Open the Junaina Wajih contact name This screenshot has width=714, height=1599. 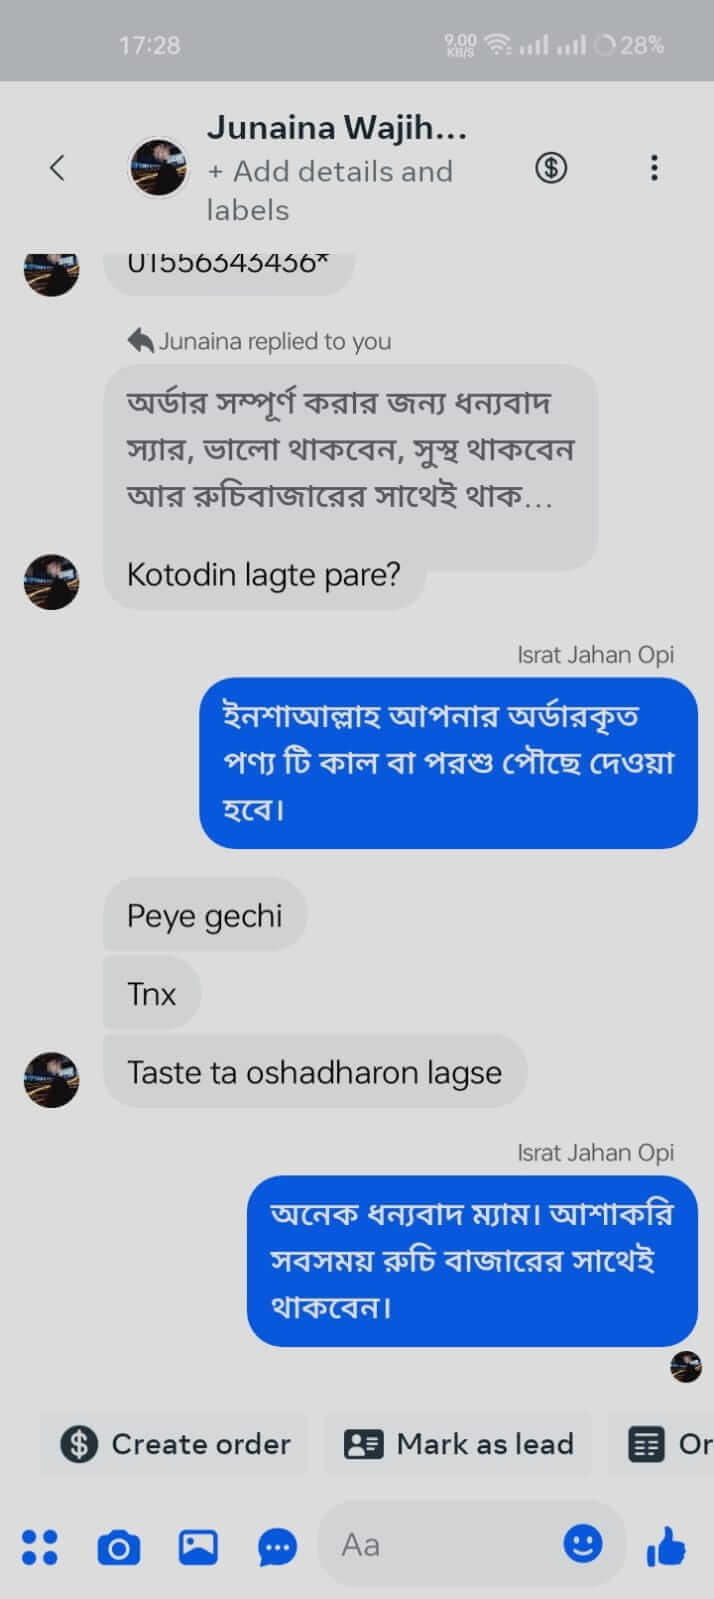337,128
